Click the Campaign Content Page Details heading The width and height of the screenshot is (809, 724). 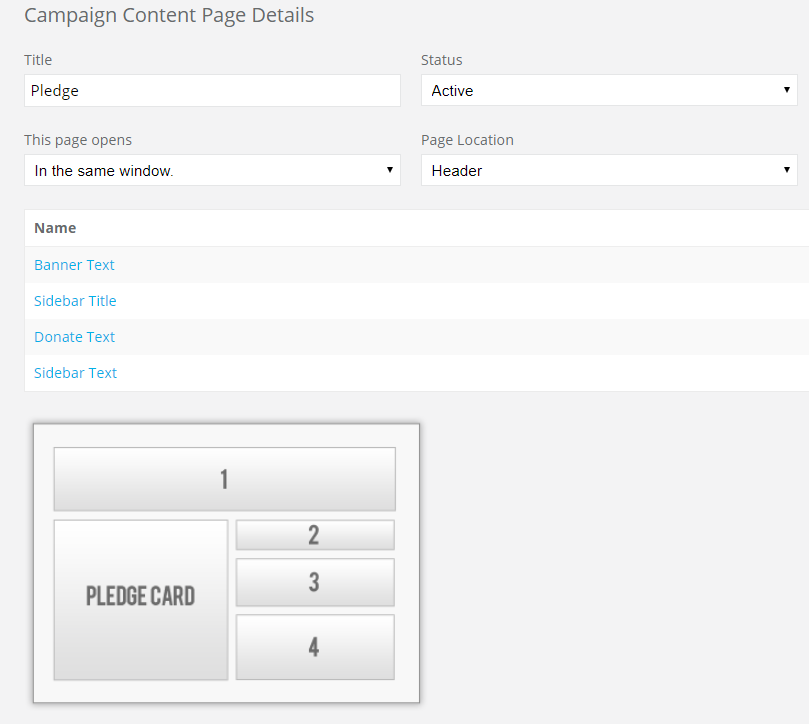(169, 15)
